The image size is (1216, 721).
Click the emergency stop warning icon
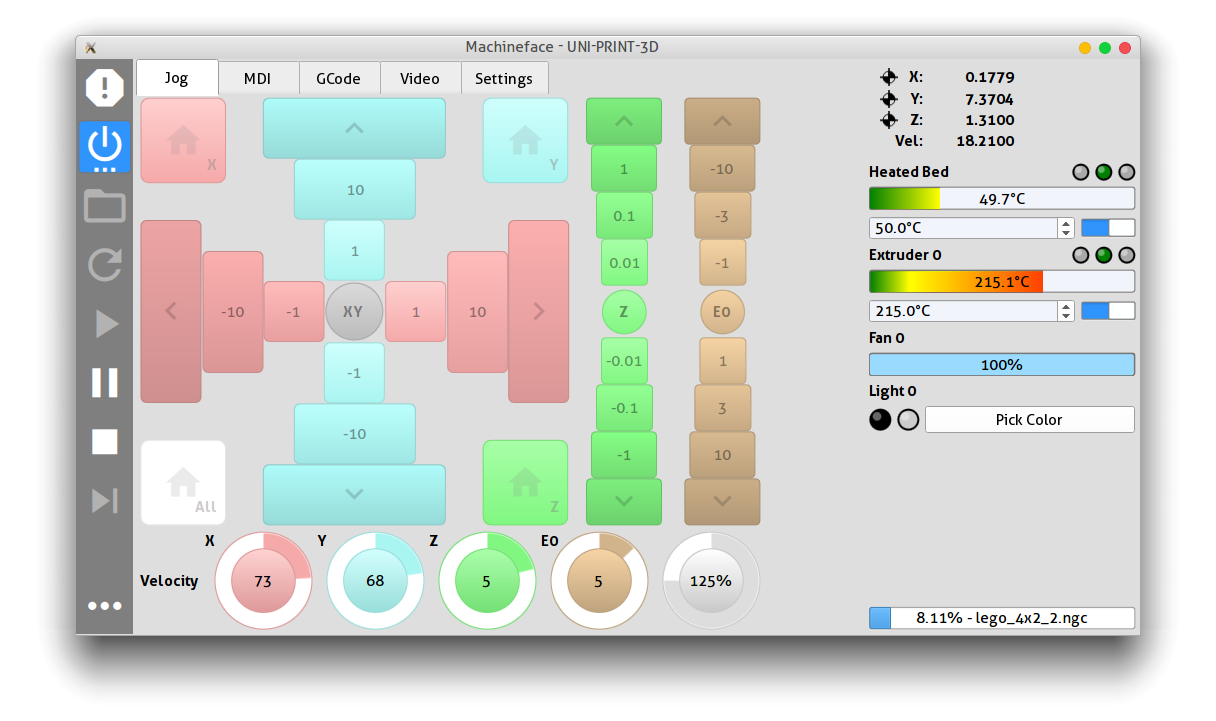[105, 88]
